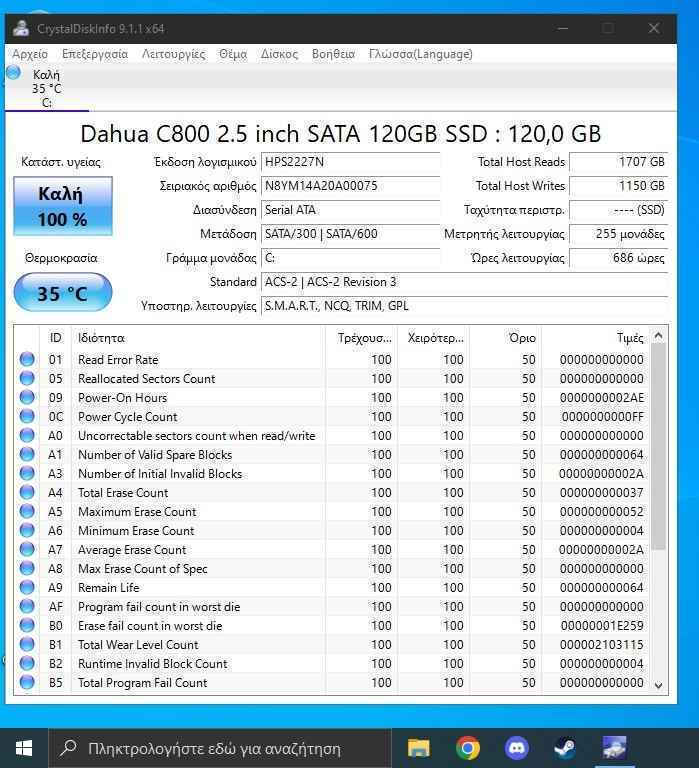Open the Δίσκος menu
Image resolution: width=699 pixels, height=768 pixels.
279,54
